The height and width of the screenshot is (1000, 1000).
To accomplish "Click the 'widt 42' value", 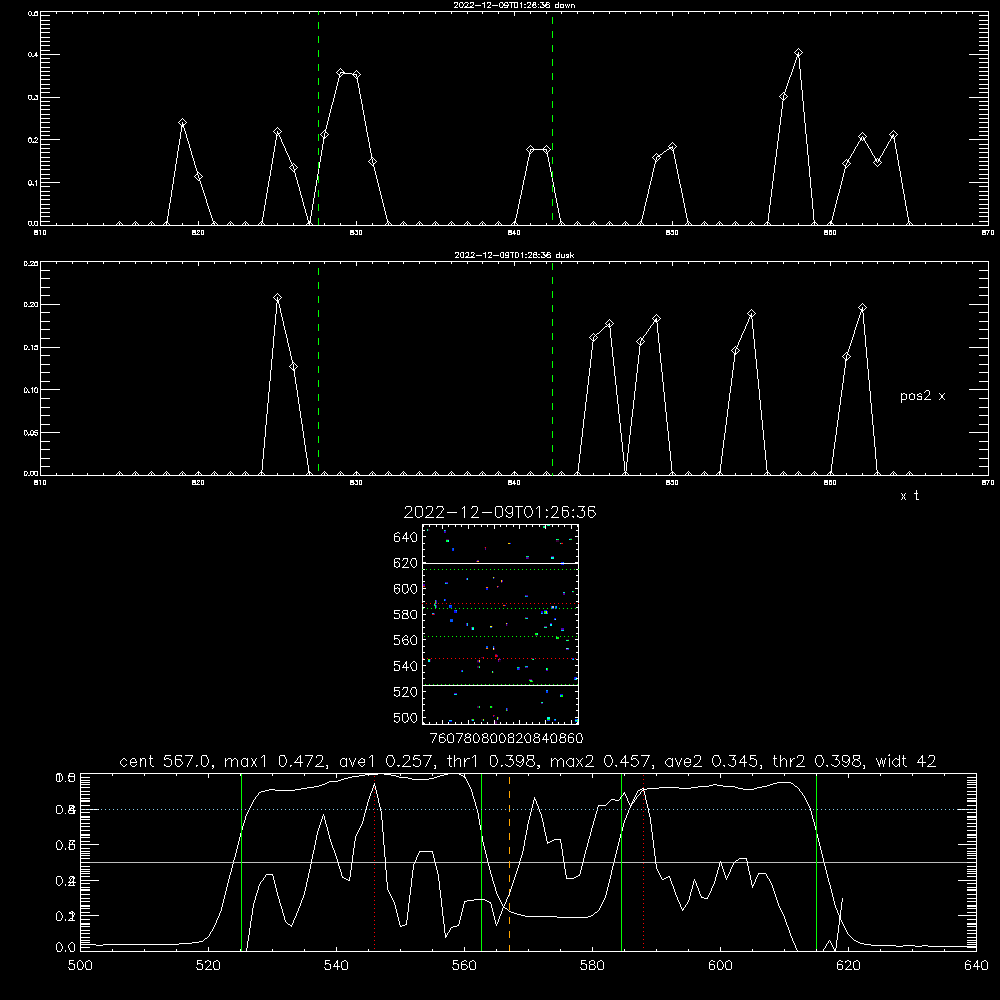I will [906, 761].
